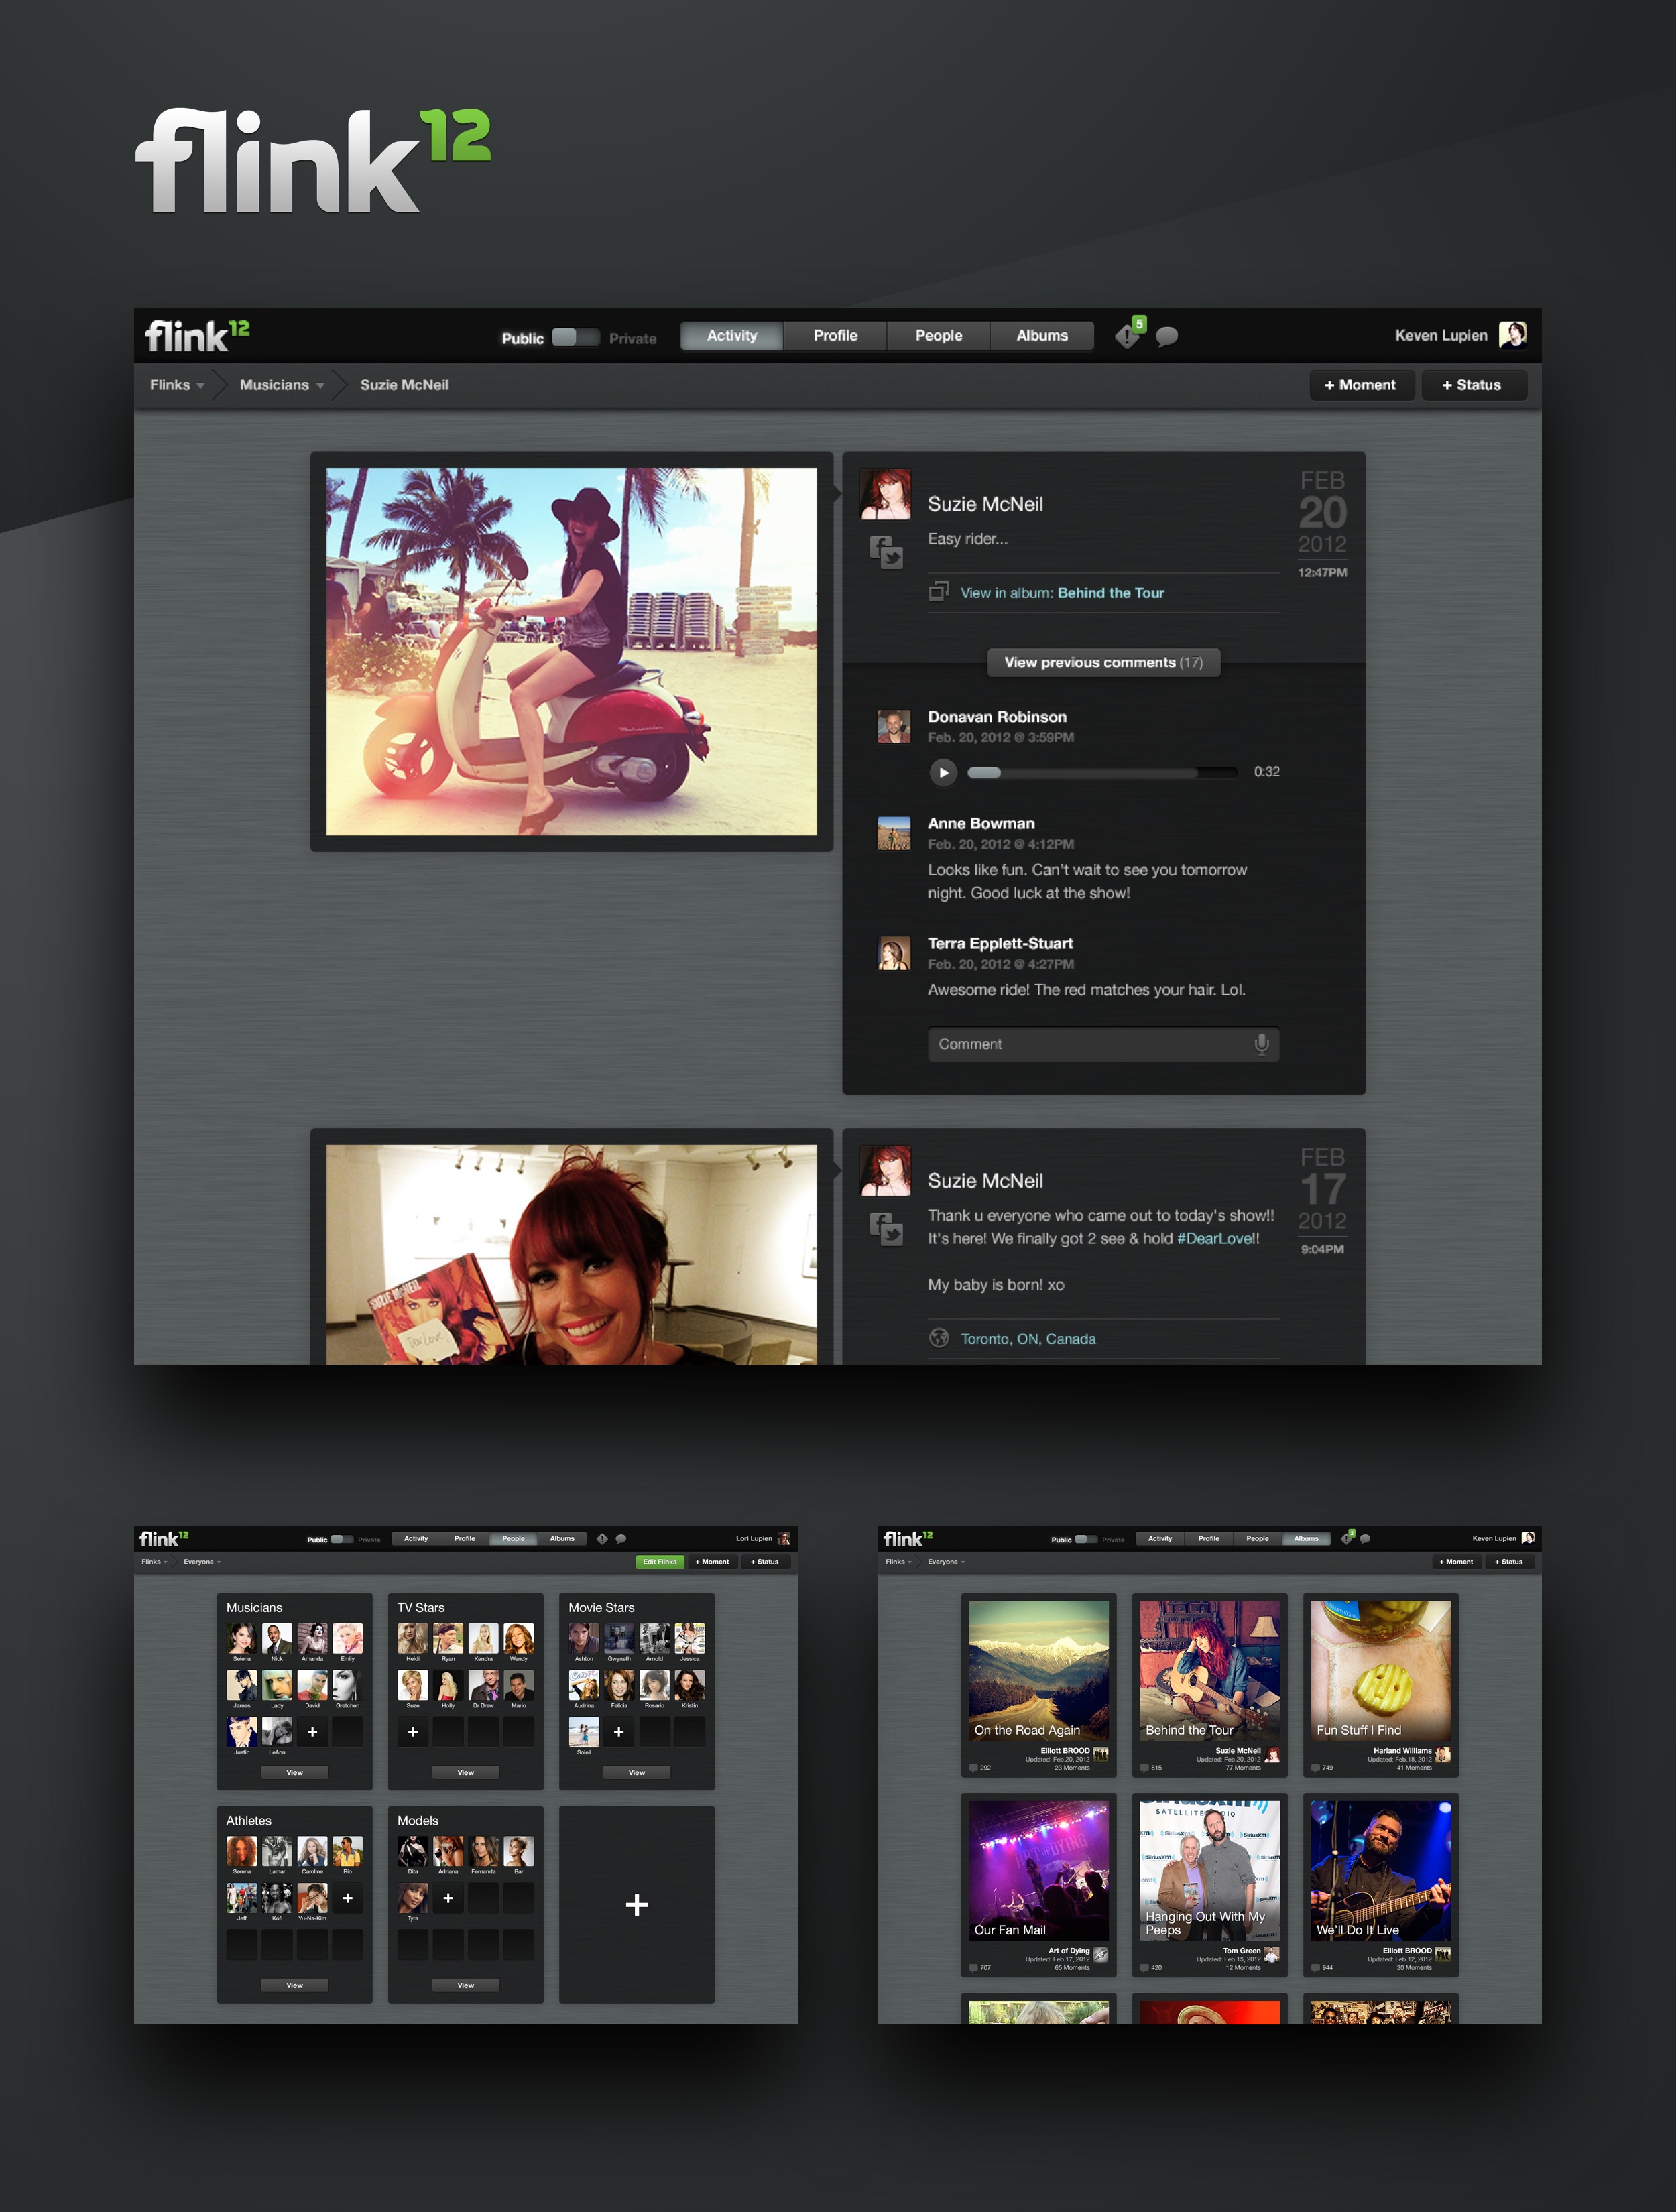The width and height of the screenshot is (1676, 2212).
Task: Toggle Public/Private switch on People screen
Action: coord(342,1539)
